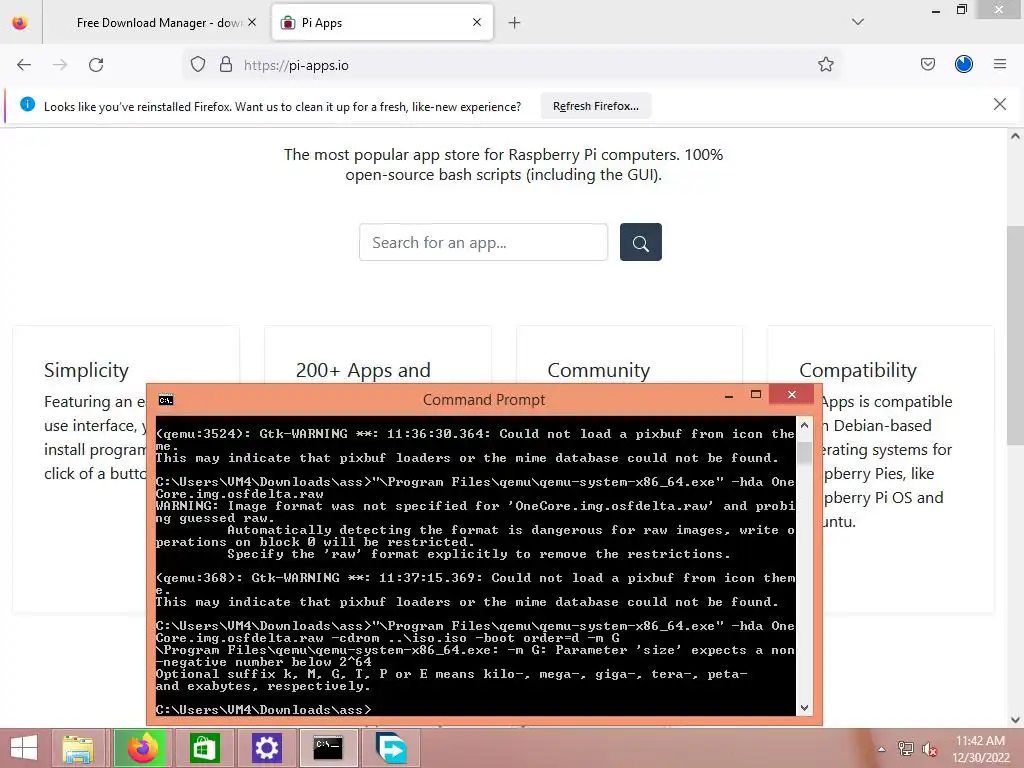The image size is (1024, 768).
Task: Open the blue arrow app taskbar icon
Action: point(391,748)
